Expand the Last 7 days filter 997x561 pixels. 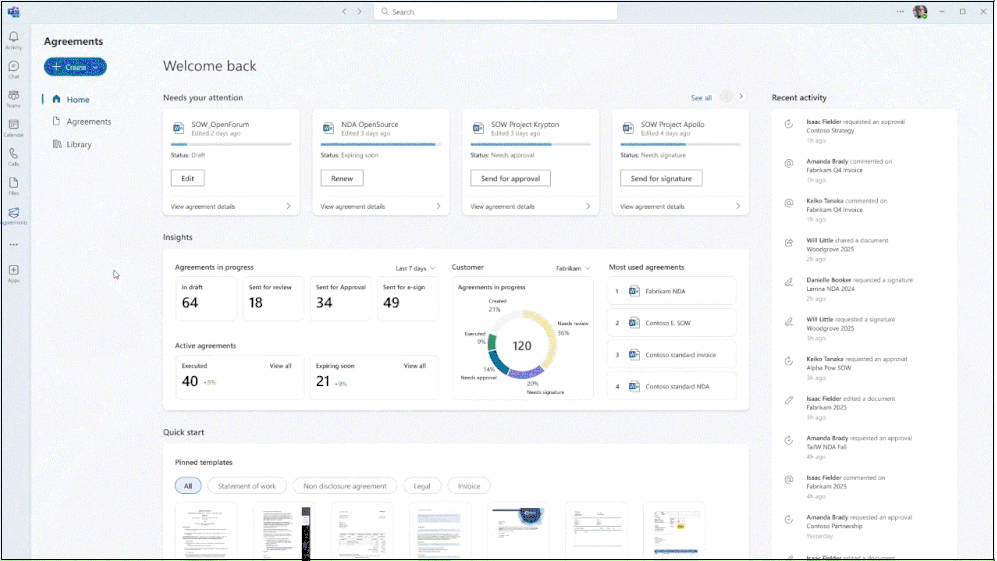(416, 268)
